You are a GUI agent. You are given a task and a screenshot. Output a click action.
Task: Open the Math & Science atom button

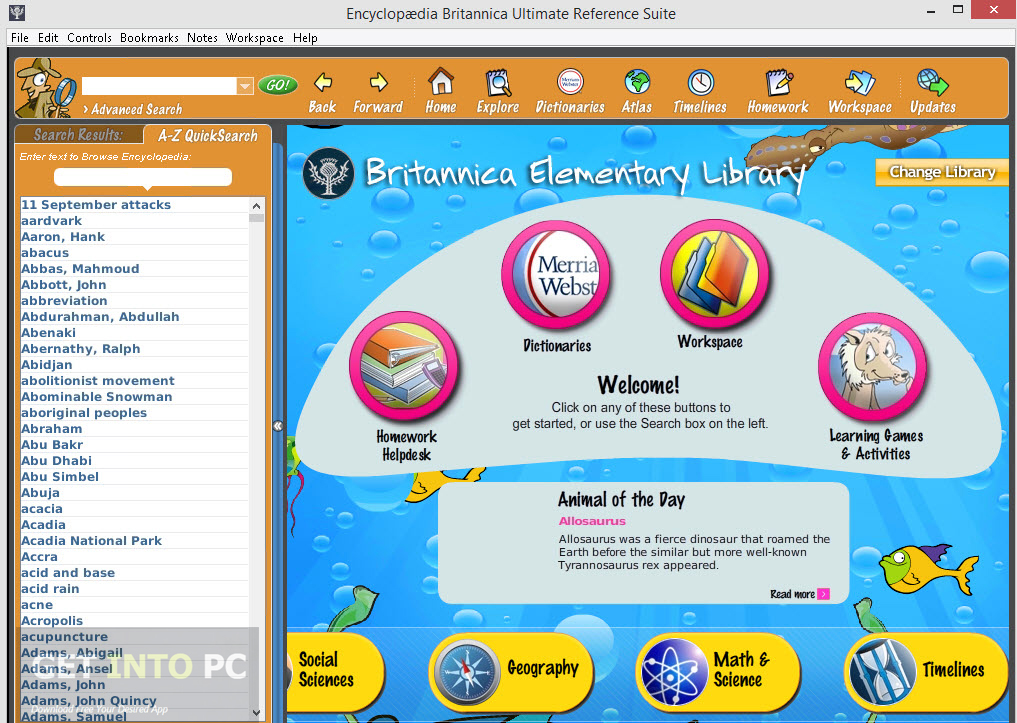[719, 672]
